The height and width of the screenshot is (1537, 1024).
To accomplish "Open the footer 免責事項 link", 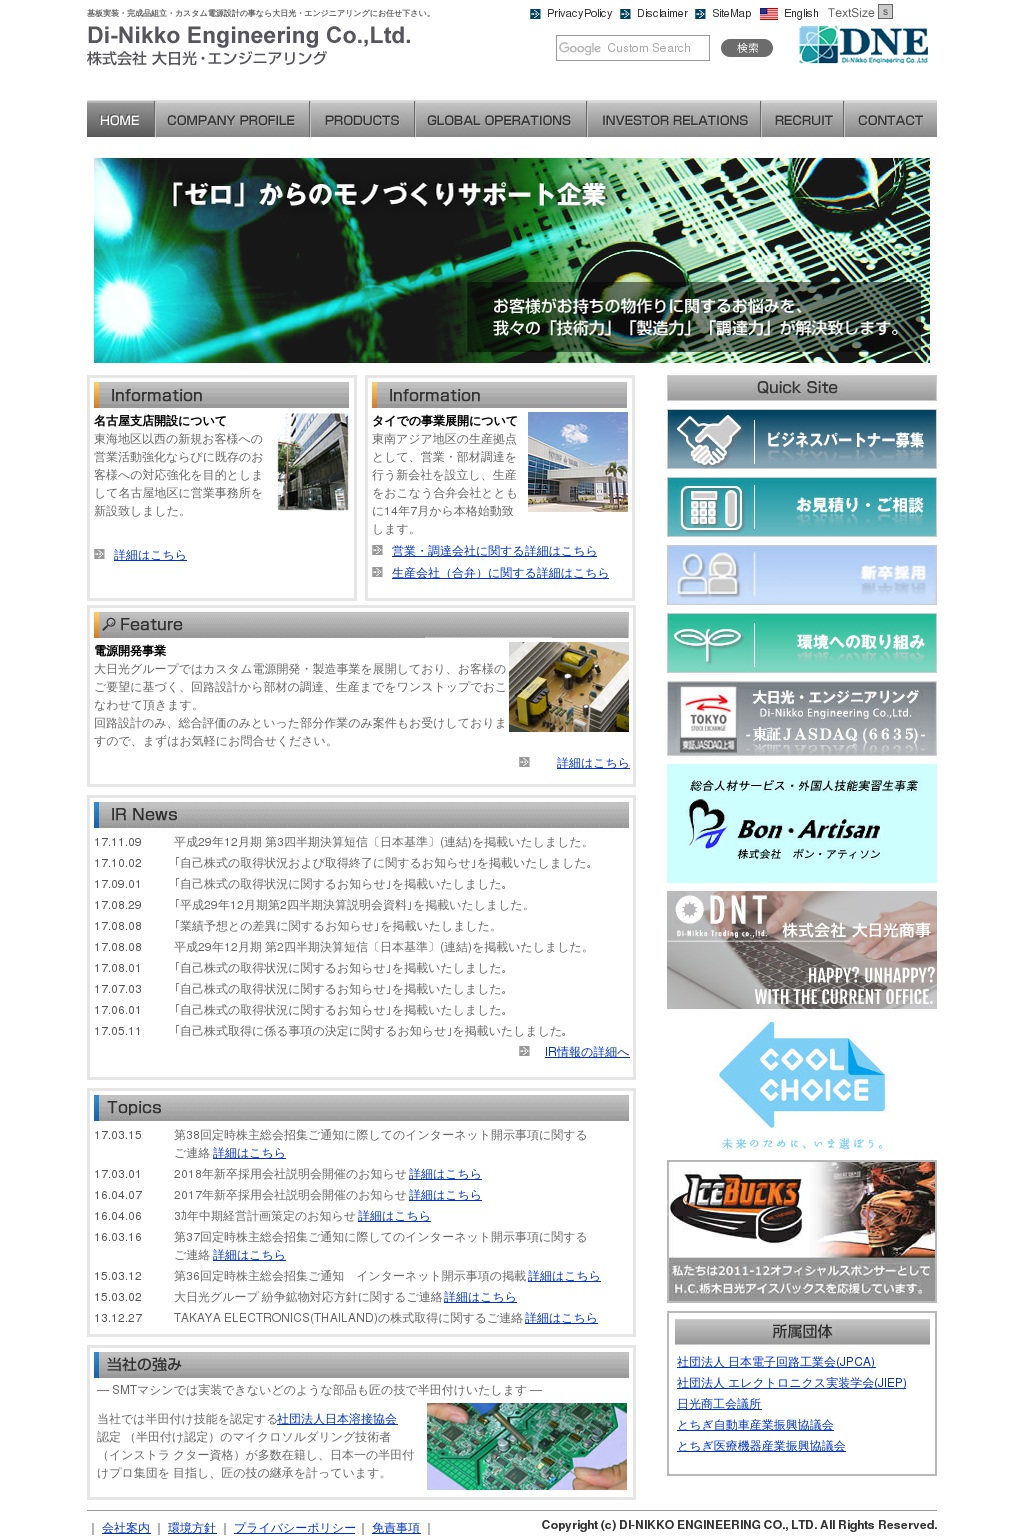I will click(396, 1528).
